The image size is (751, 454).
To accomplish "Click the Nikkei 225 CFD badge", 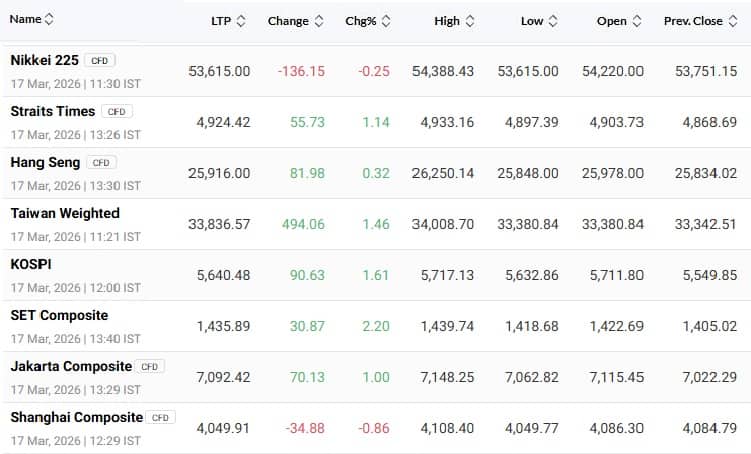I will 100,60.
